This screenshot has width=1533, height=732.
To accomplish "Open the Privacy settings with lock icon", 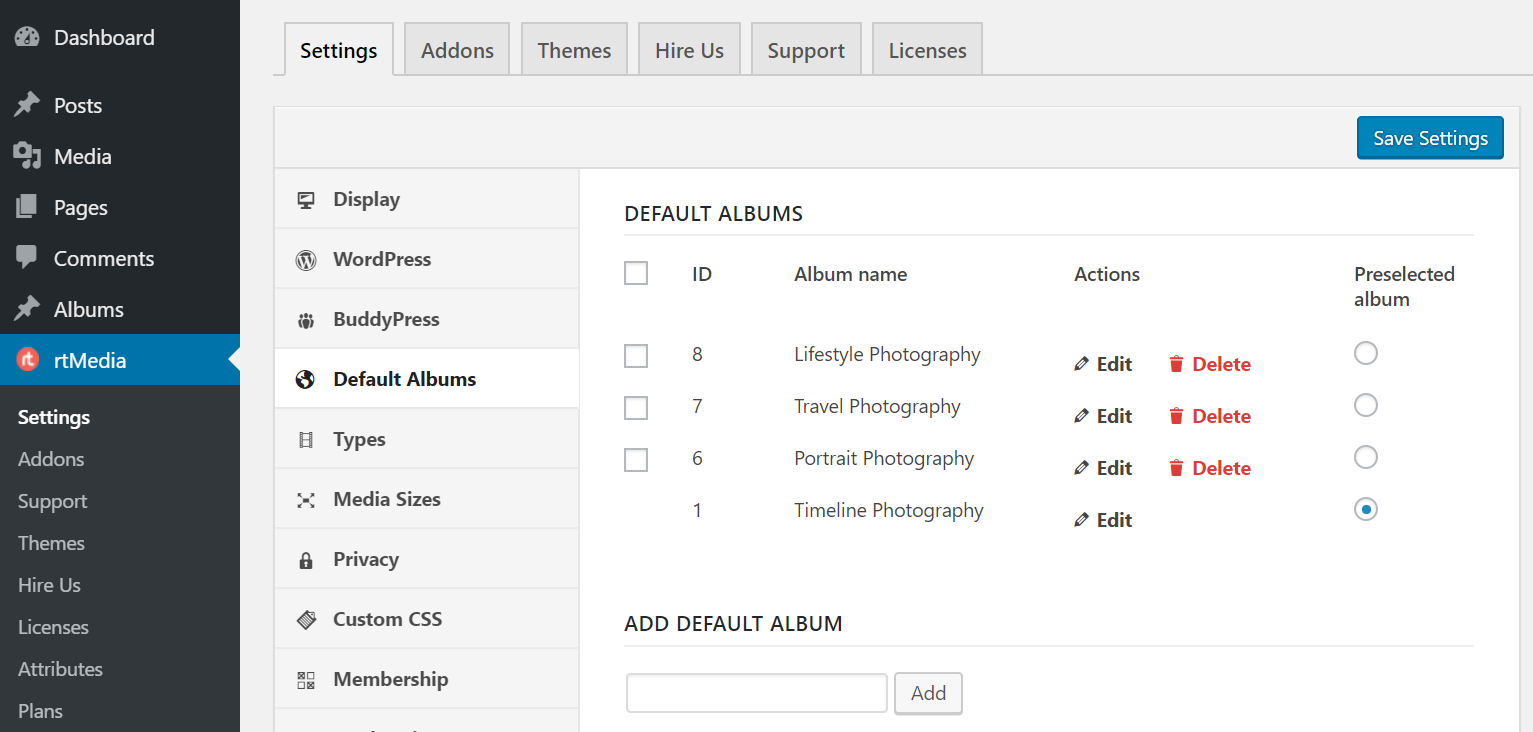I will pyautogui.click(x=305, y=559).
